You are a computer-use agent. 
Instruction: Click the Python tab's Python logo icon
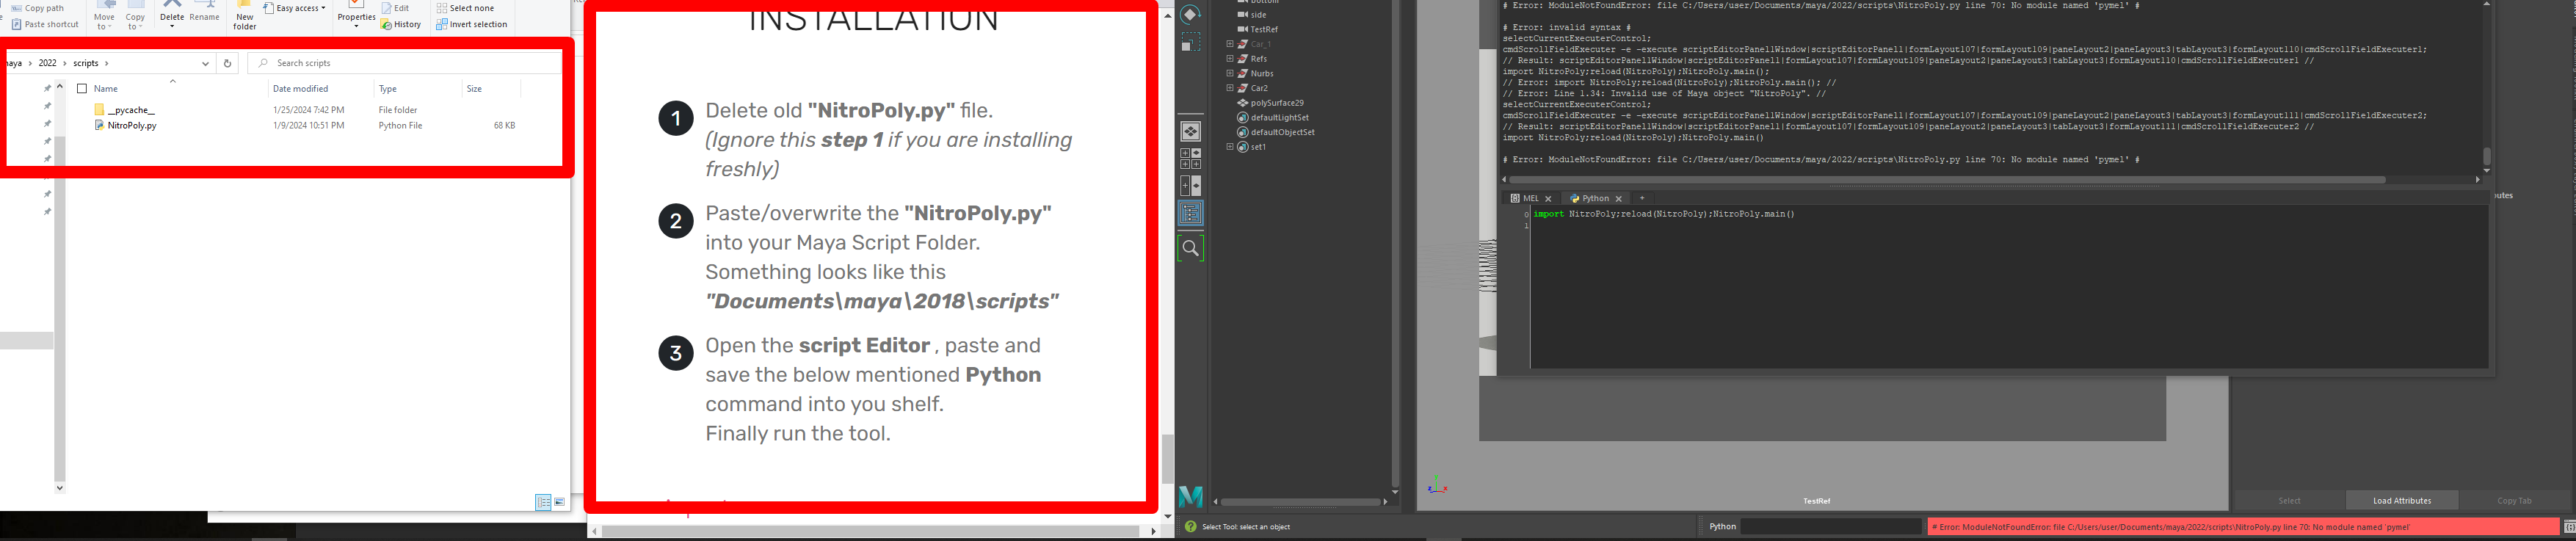[x=1574, y=199]
